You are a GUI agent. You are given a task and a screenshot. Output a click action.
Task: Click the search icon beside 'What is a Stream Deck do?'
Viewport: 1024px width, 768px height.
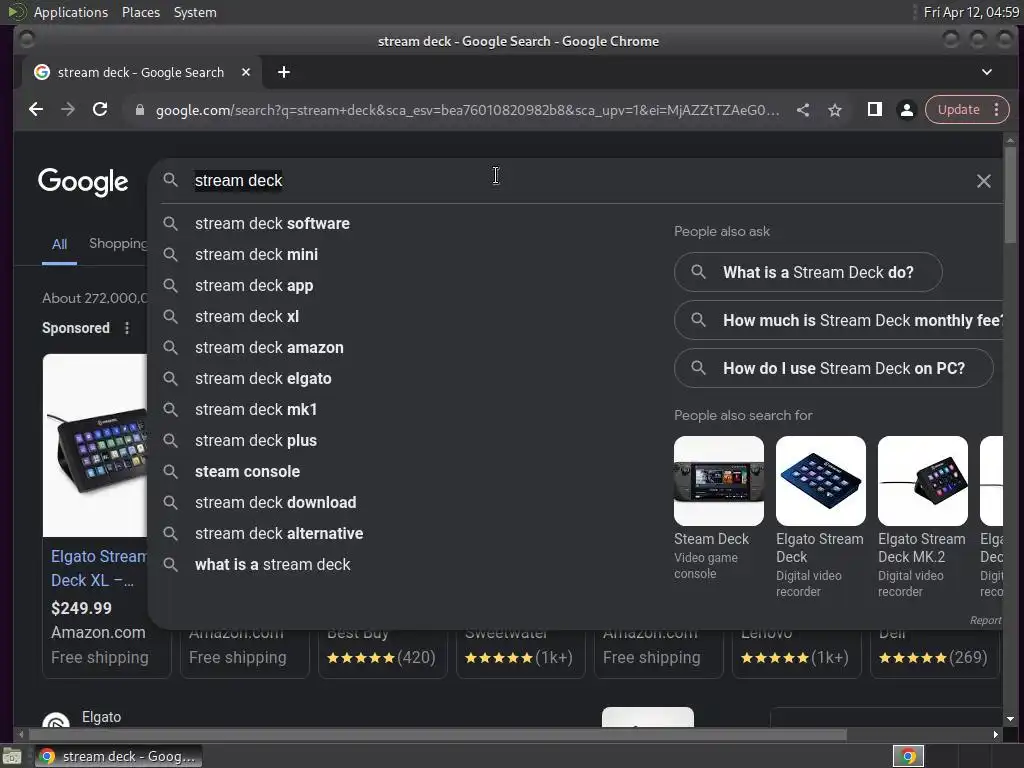(x=698, y=272)
